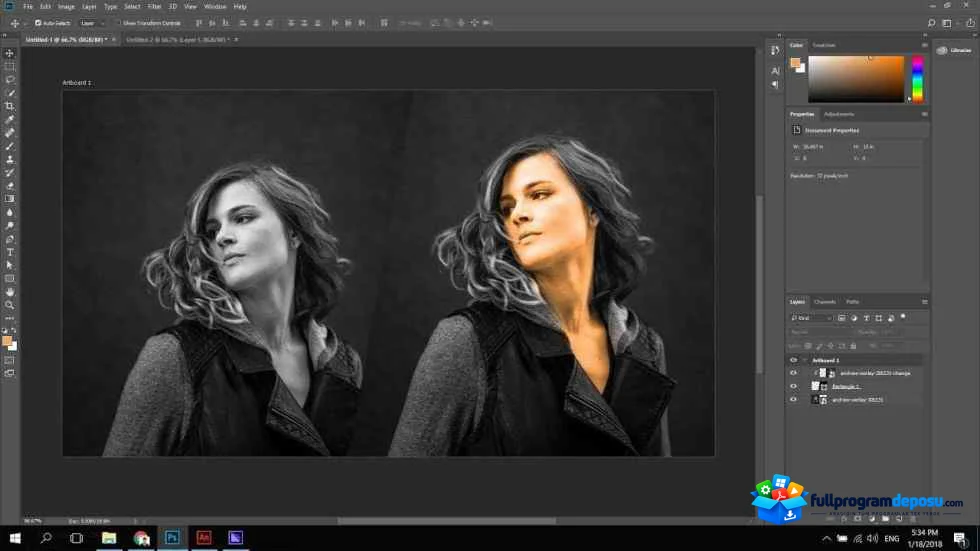This screenshot has height=551, width=980.
Task: Select the Zoom tool in the toolbox
Action: coord(9,305)
